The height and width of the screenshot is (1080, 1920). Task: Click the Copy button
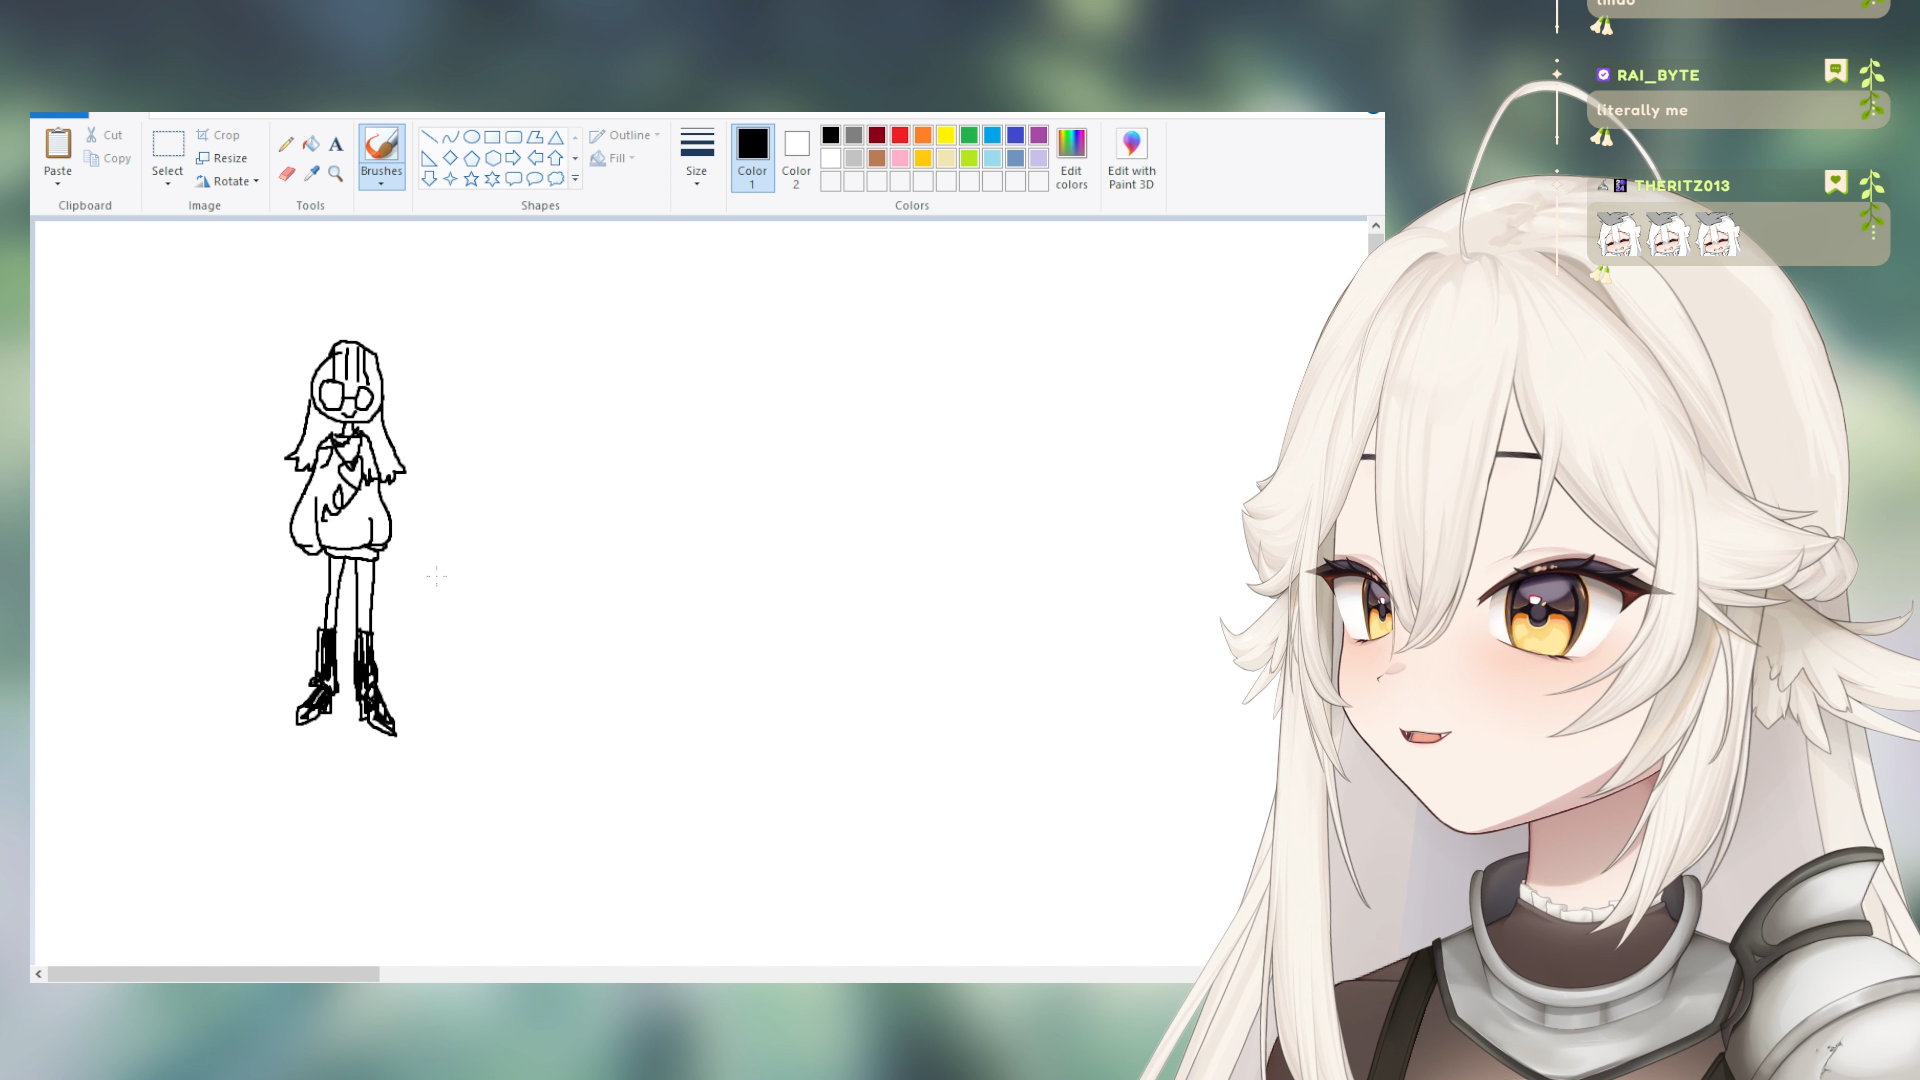(108, 158)
